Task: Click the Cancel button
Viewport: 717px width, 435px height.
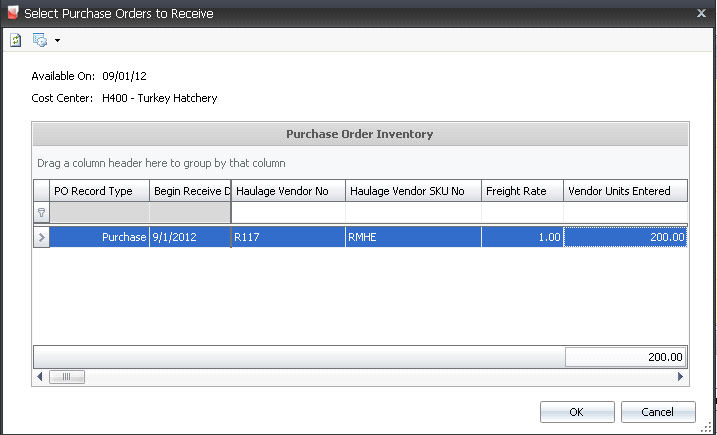Action: click(658, 412)
